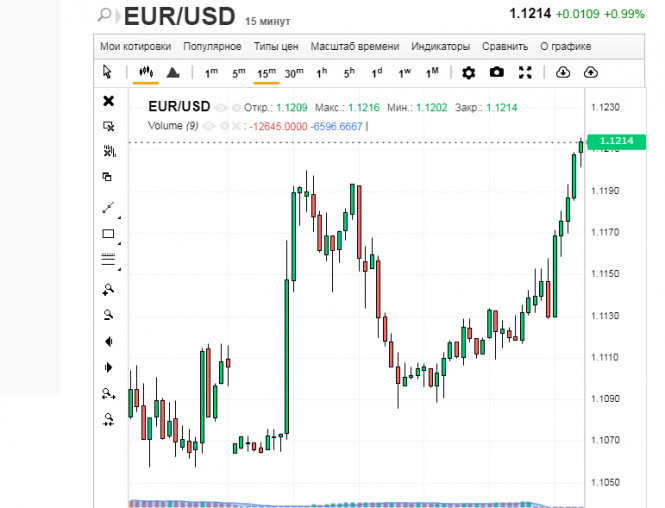Toggle EUR/USD series visibility eye
The width and height of the screenshot is (665, 508).
(220, 108)
